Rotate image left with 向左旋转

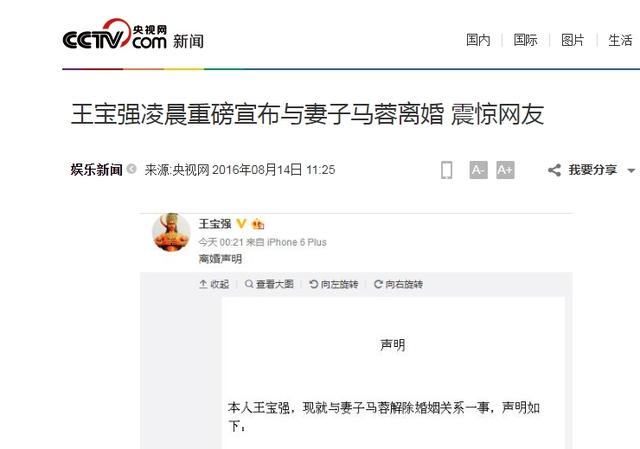(x=333, y=284)
